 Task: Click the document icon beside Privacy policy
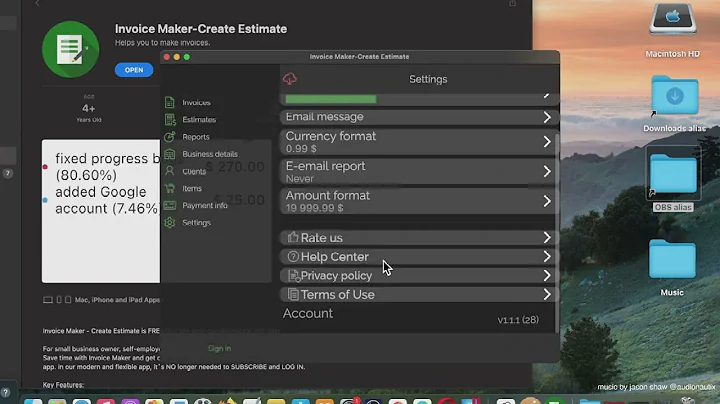293,275
